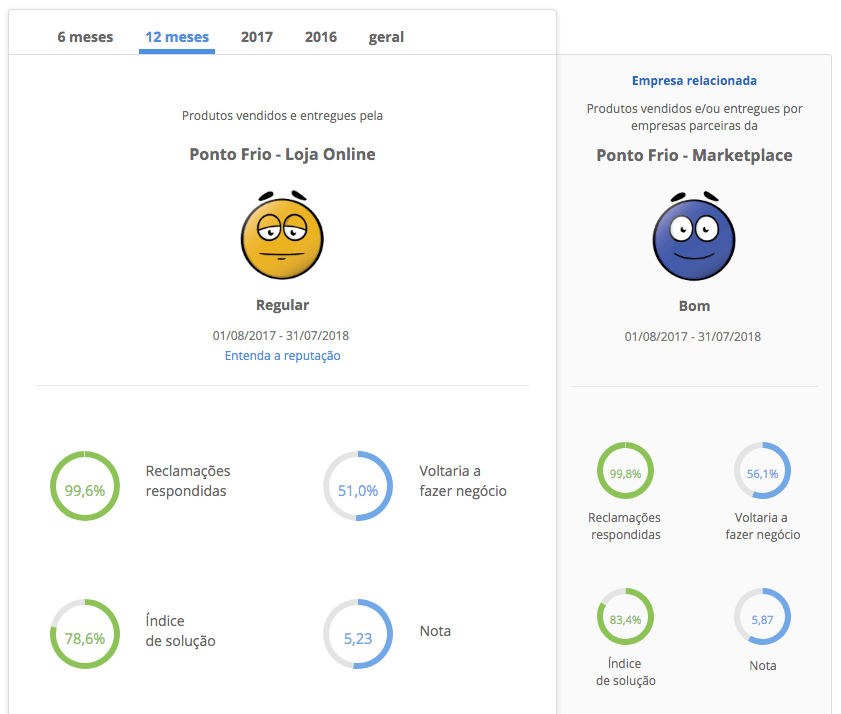Open the Entenda a reputação link
Image resolution: width=841 pixels, height=714 pixels.
pyautogui.click(x=282, y=355)
